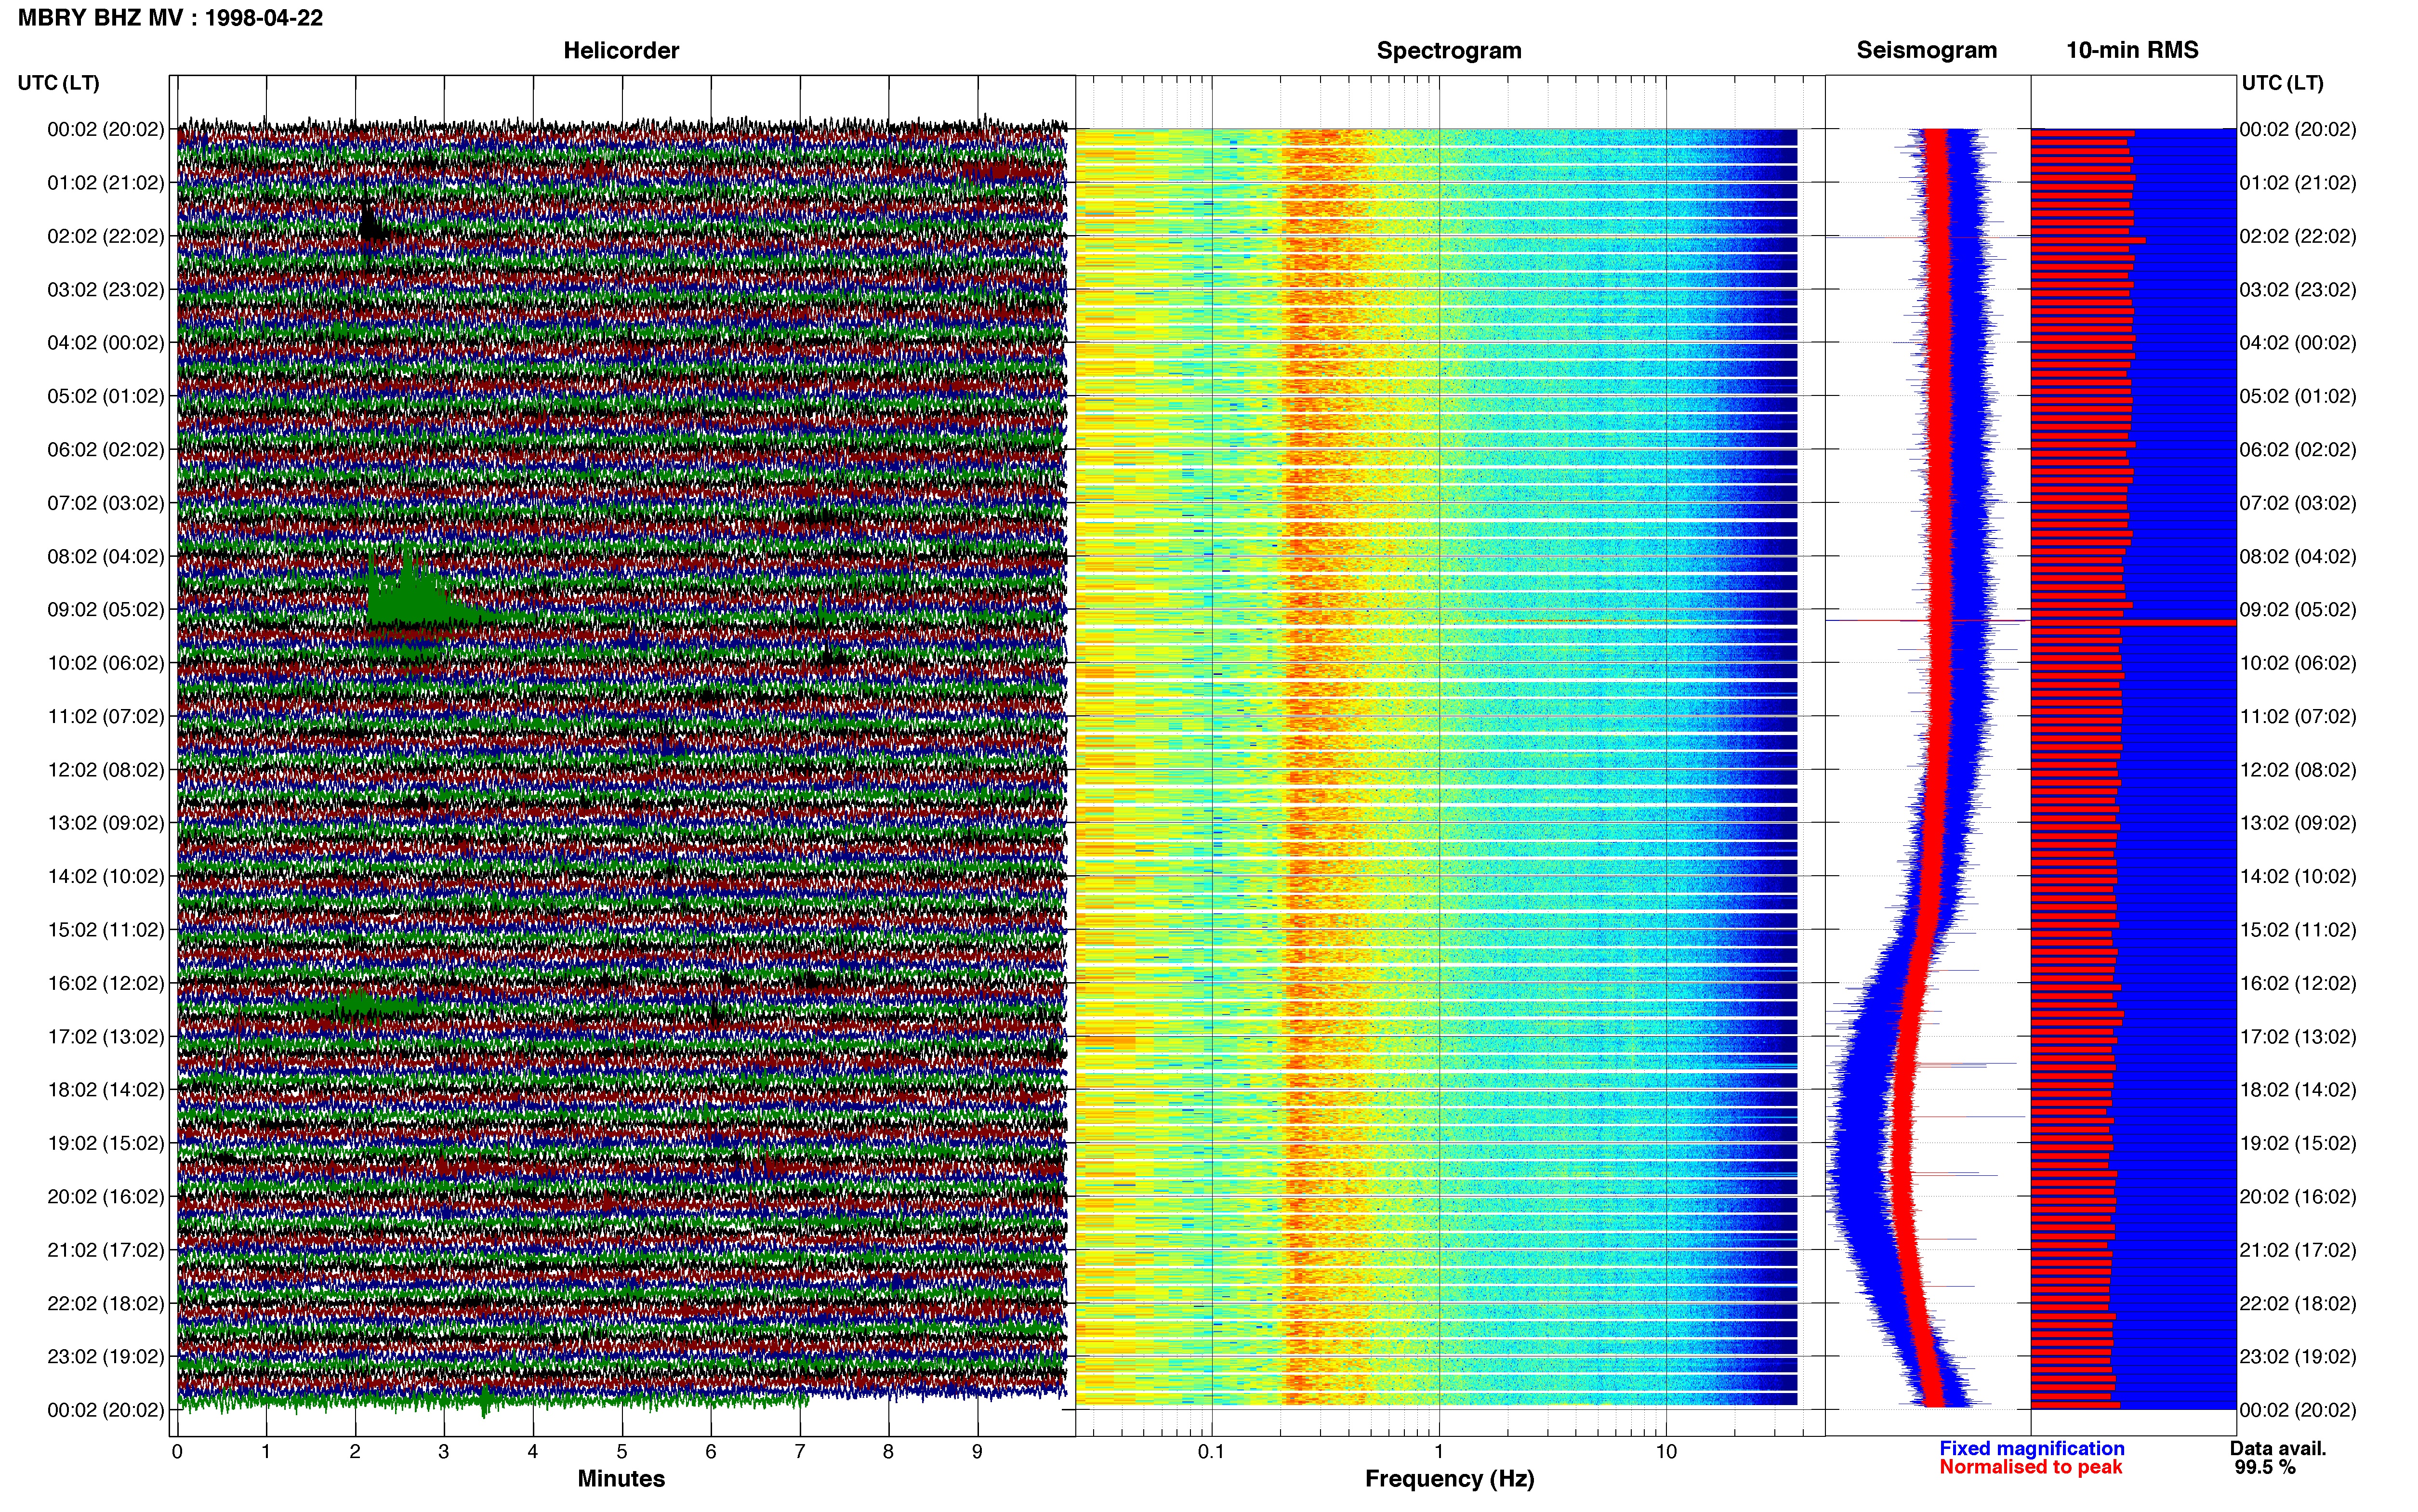This screenshot has width=2418, height=1512.
Task: Click the red Normalised to peak legend text
Action: click(2030, 1467)
